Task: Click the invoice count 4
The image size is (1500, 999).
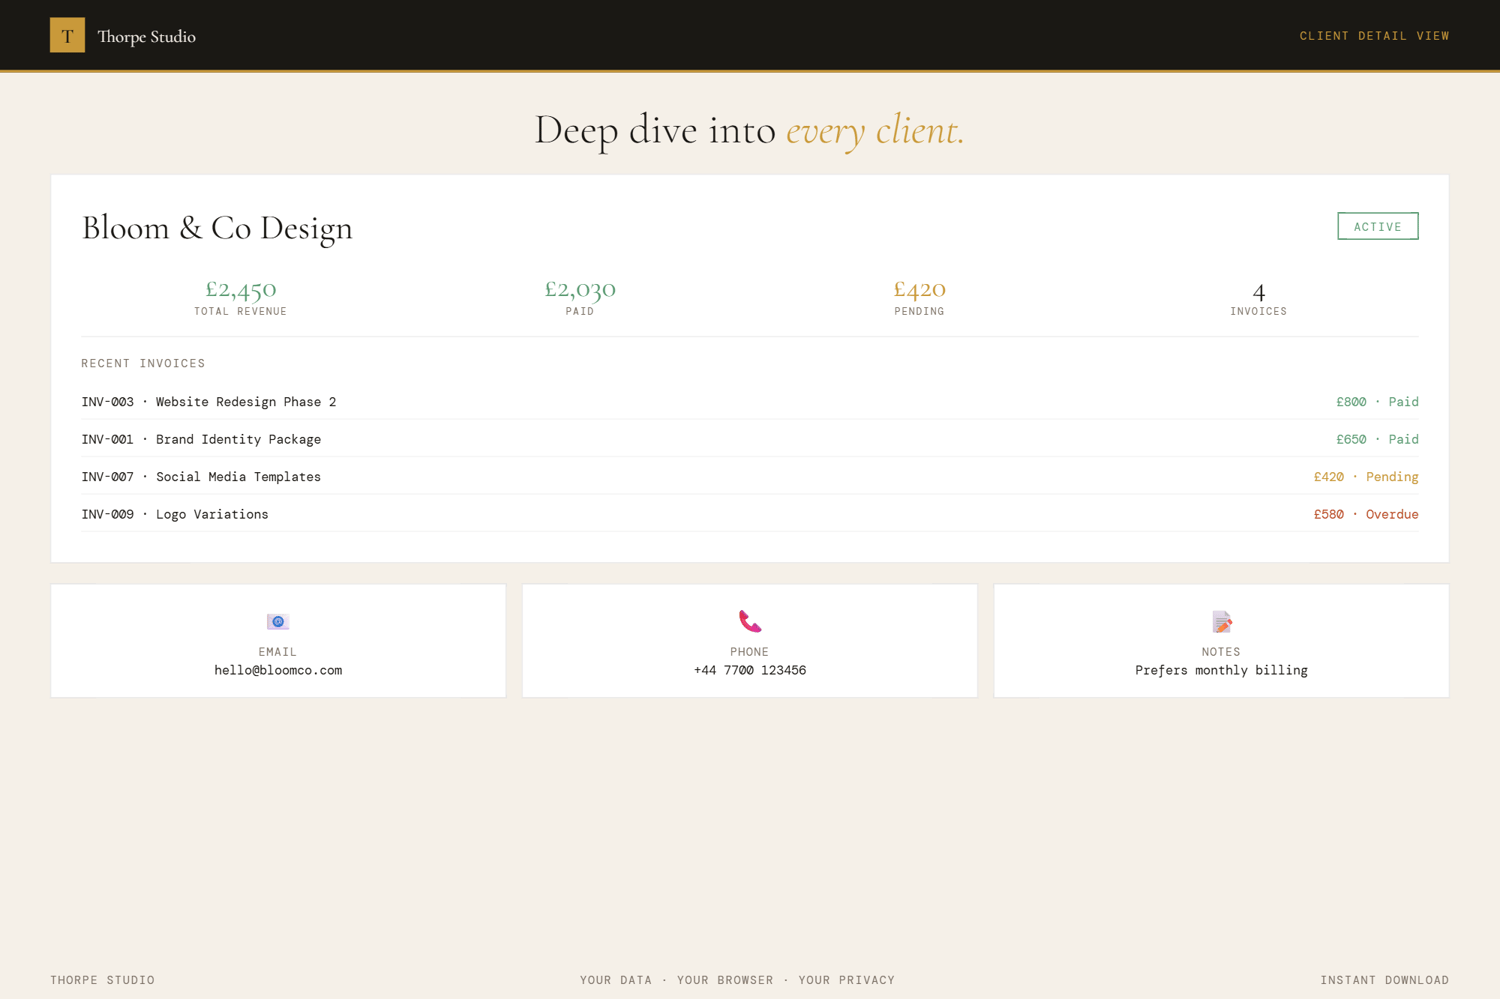Action: (1259, 291)
